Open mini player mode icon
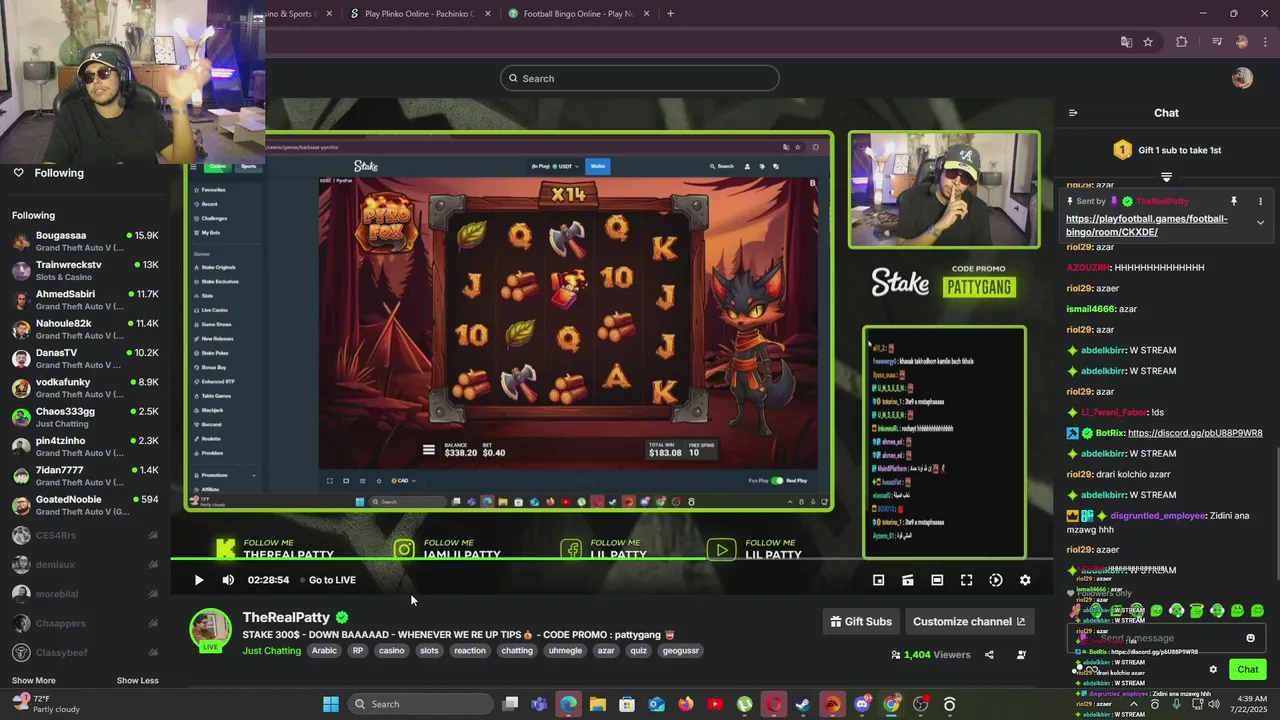The width and height of the screenshot is (1280, 720). coord(878,580)
